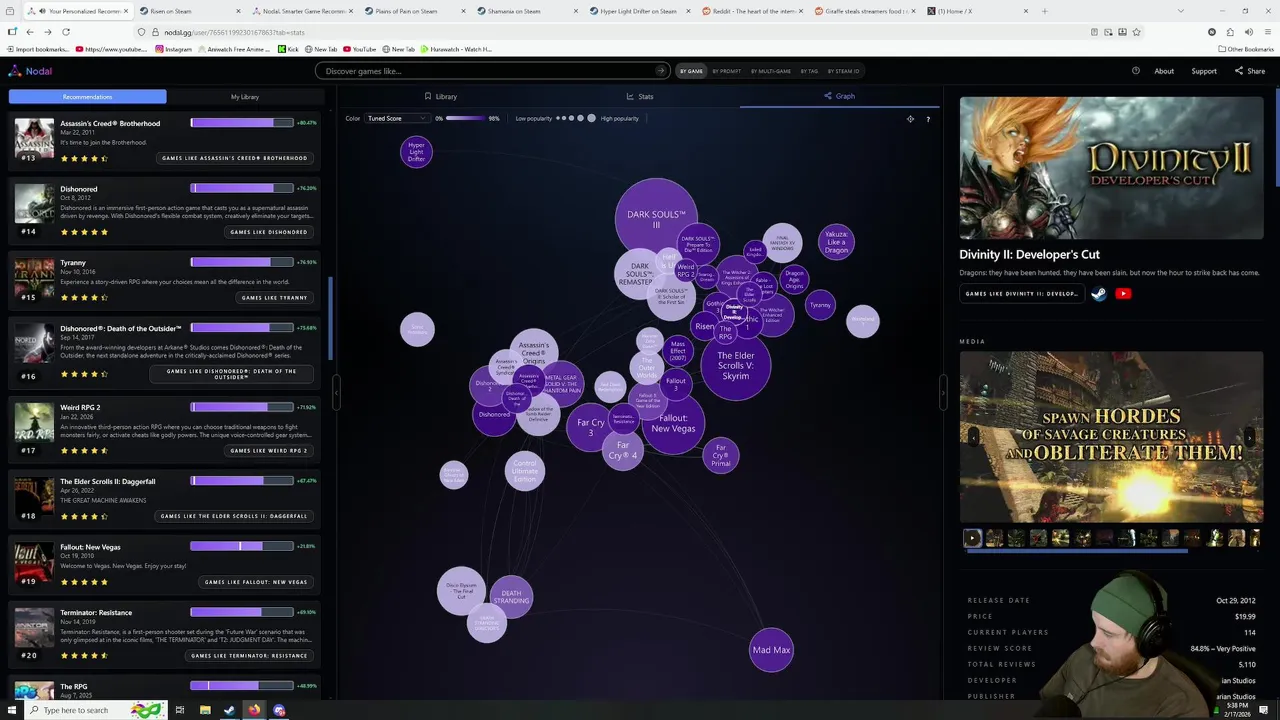Image resolution: width=1280 pixels, height=720 pixels.
Task: Select the BY STEAM ID search mode
Action: coord(843,71)
